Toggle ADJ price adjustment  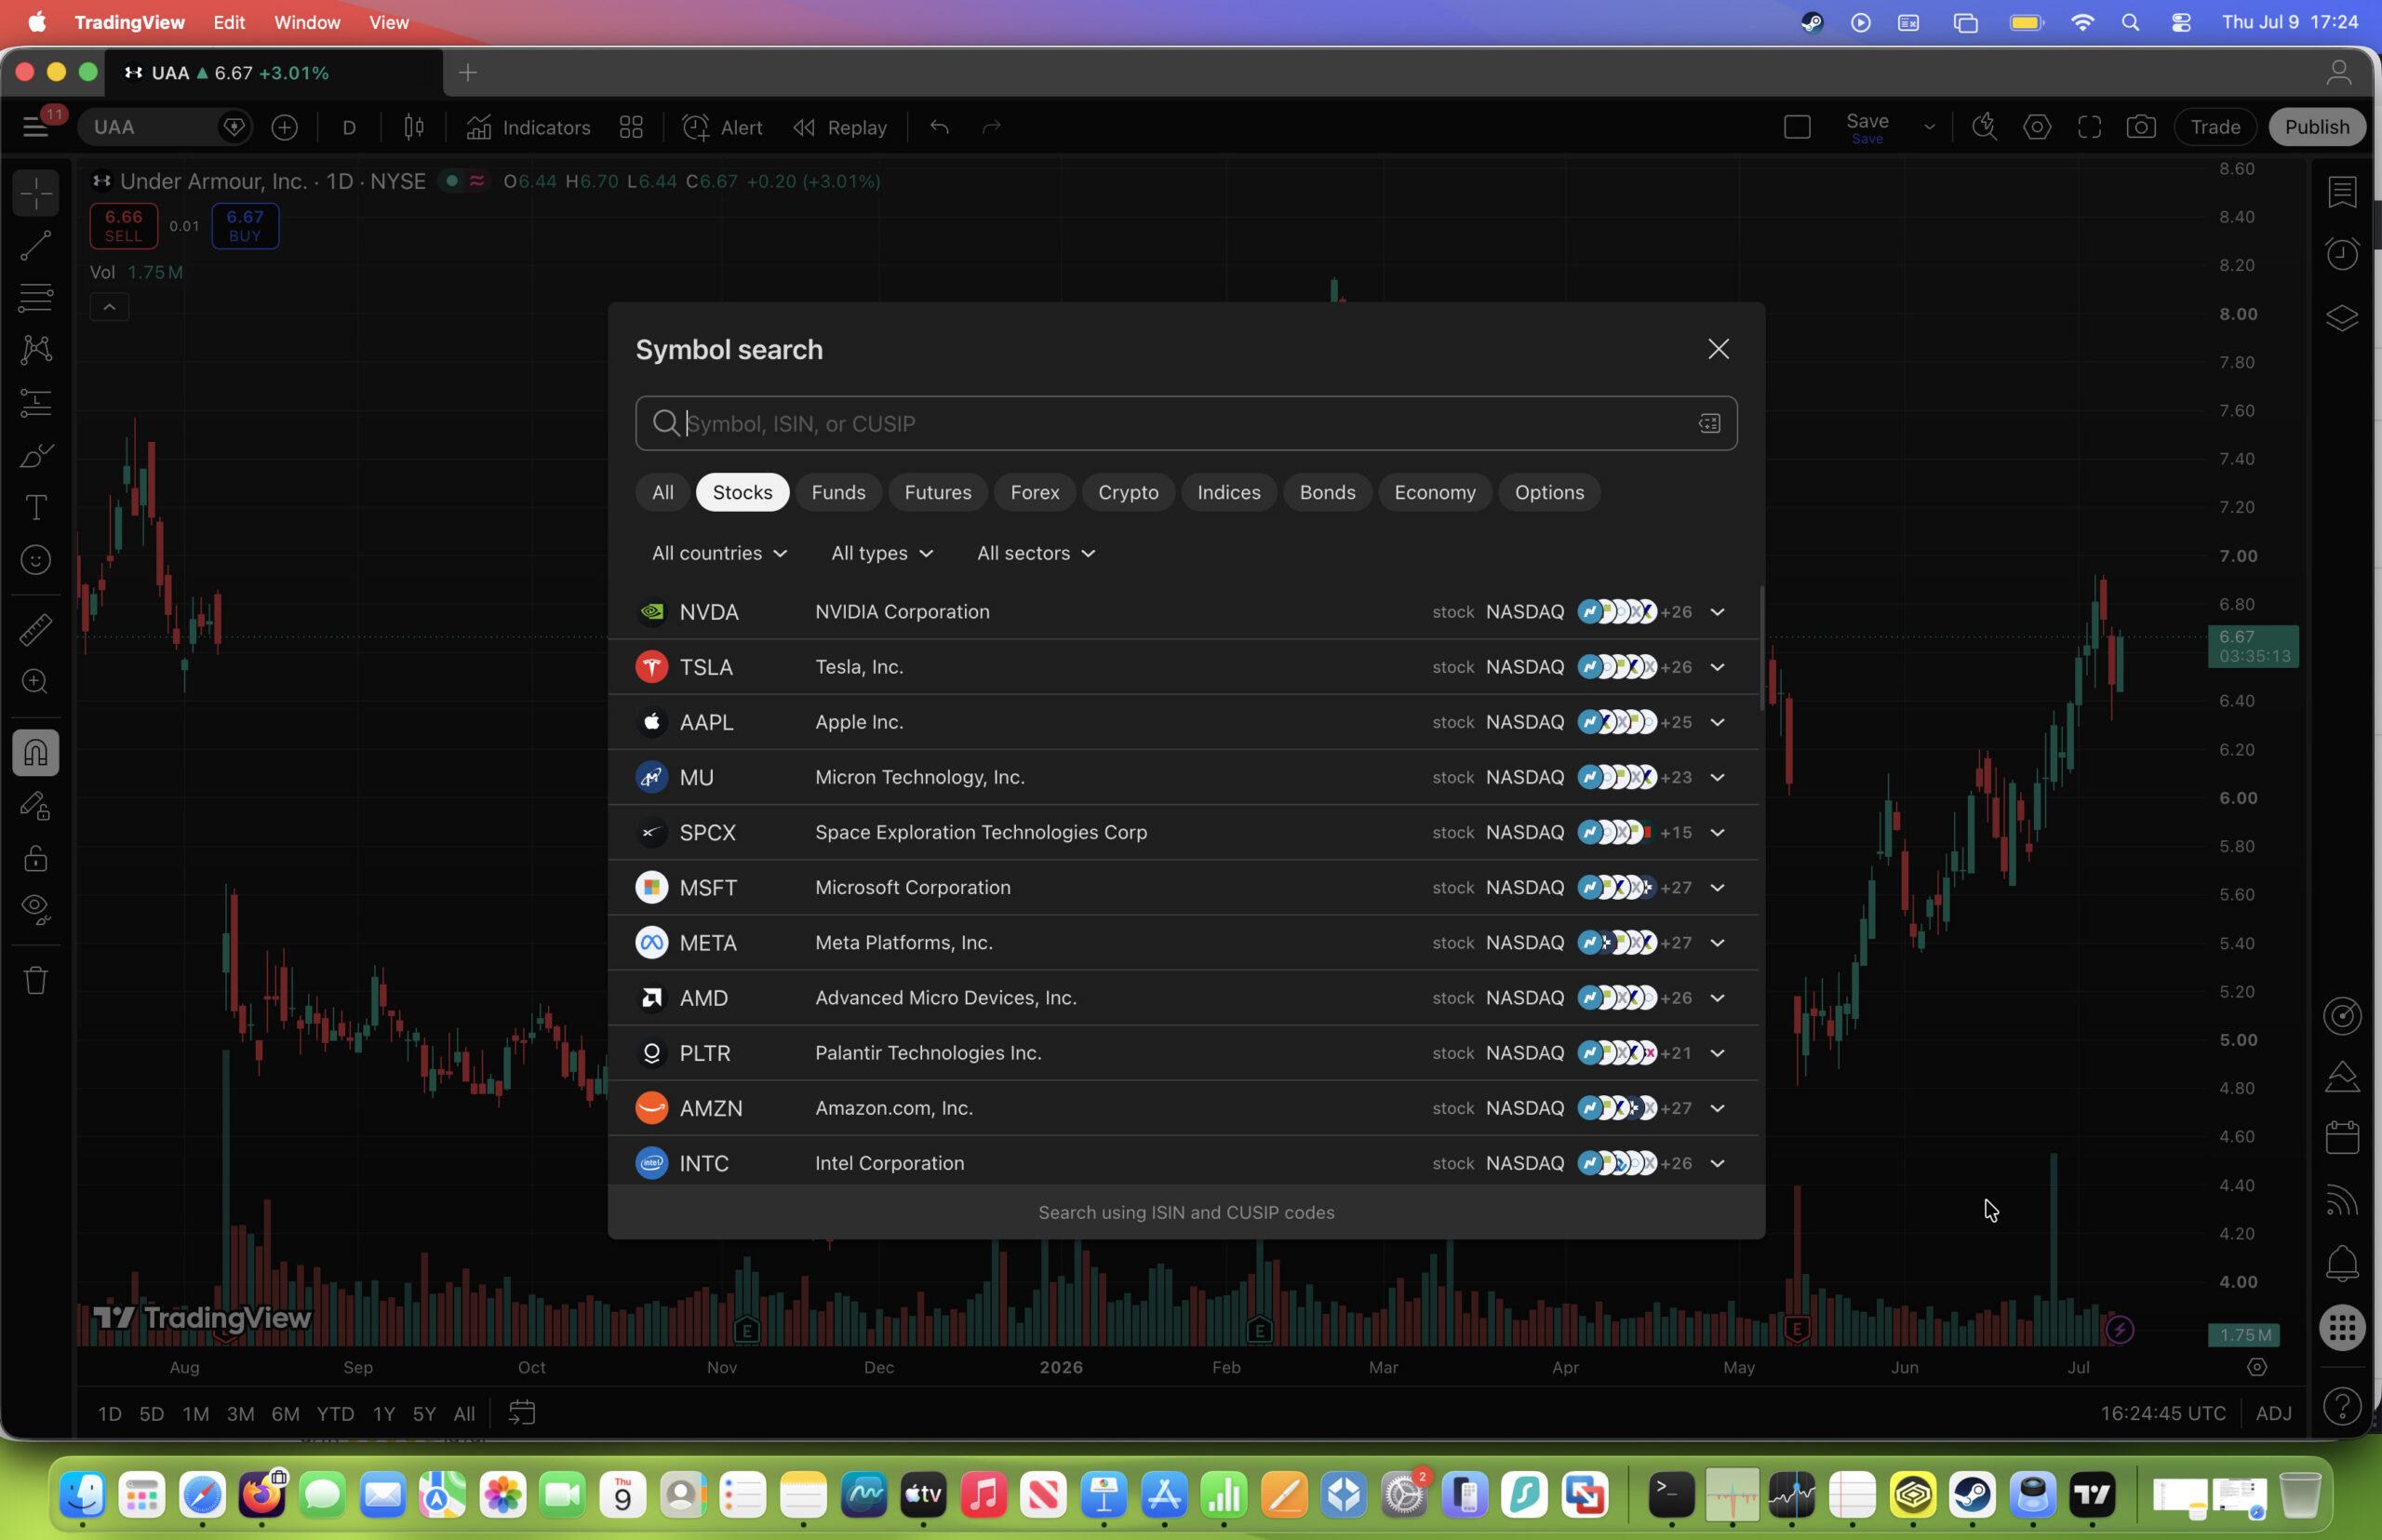click(x=2273, y=1413)
